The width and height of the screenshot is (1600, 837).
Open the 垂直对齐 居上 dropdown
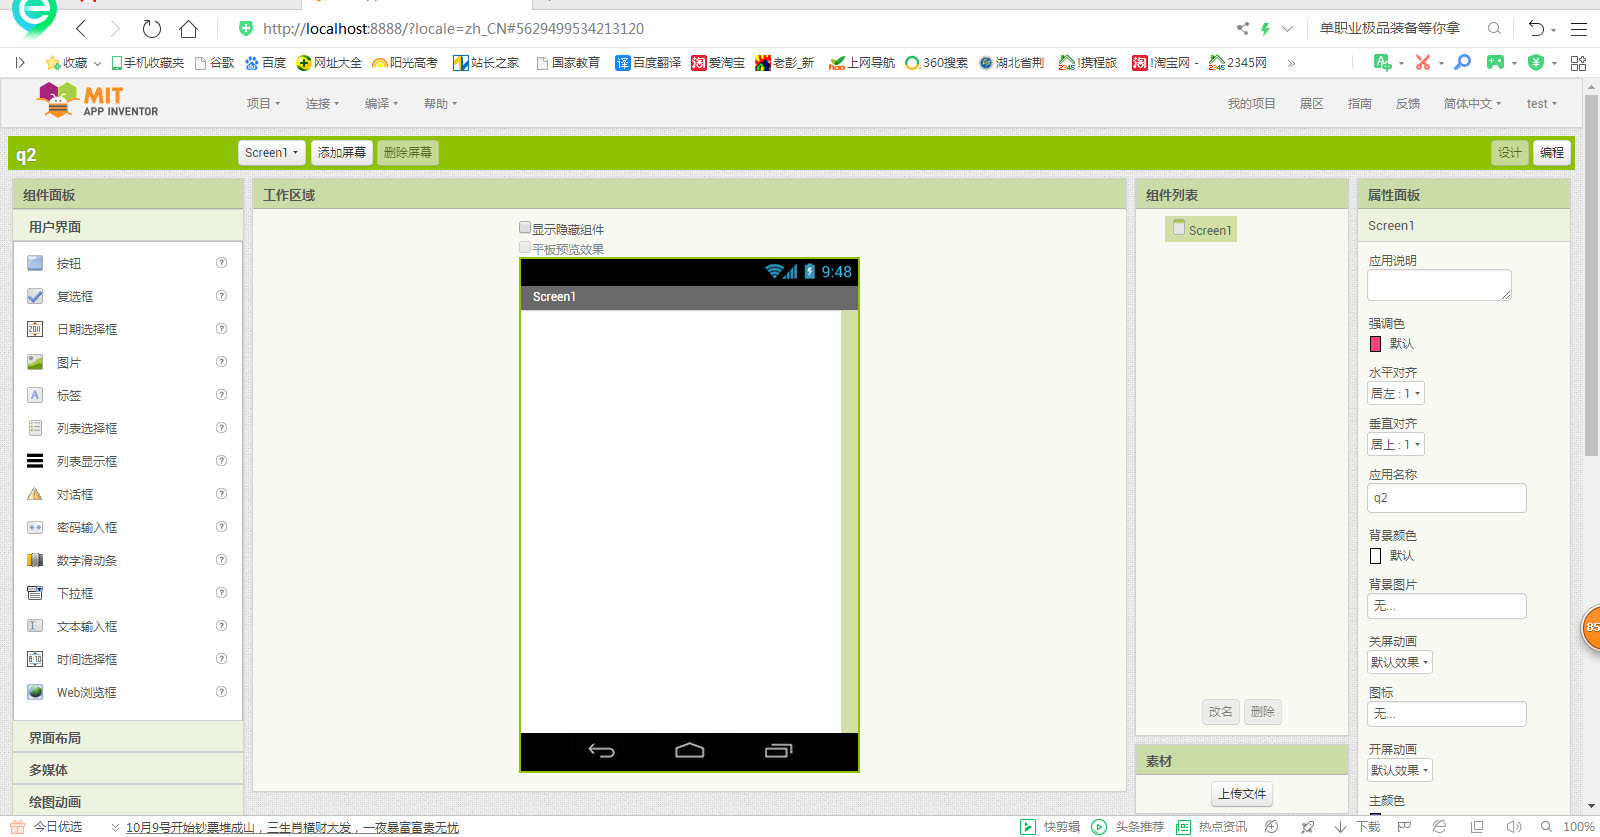coord(1396,445)
